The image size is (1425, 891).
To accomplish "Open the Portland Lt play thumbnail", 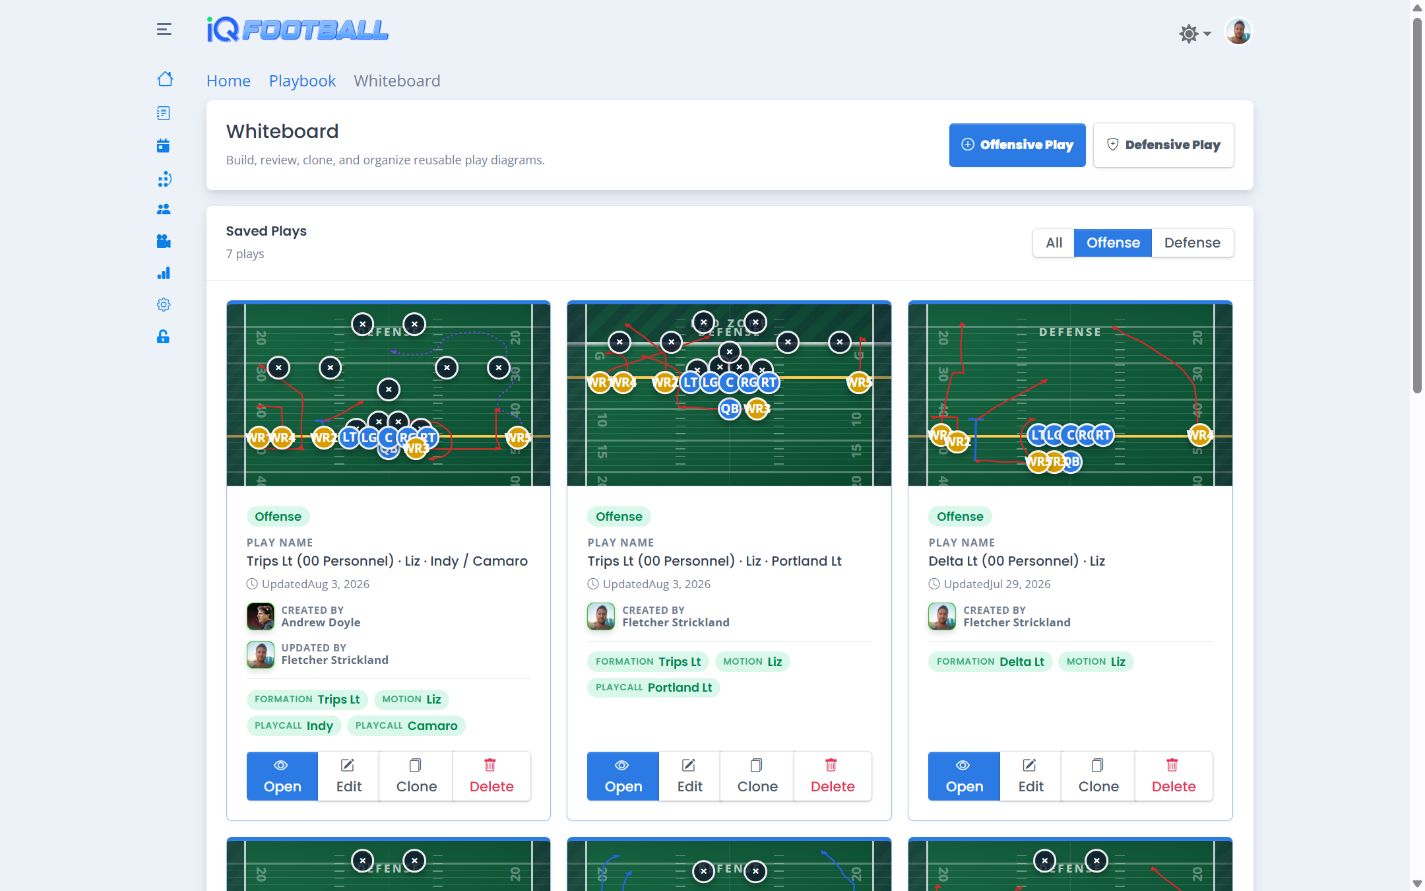I will (729, 394).
